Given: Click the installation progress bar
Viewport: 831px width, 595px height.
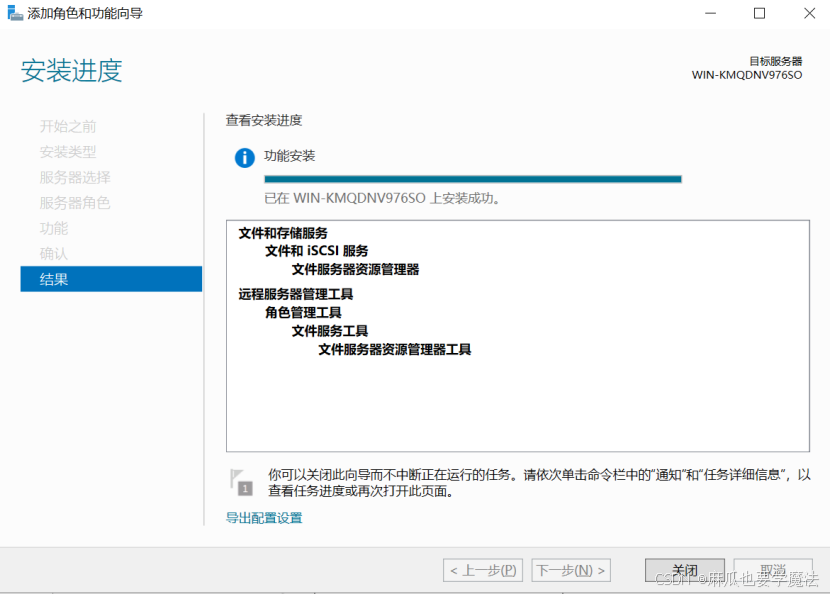Looking at the screenshot, I should (x=473, y=179).
